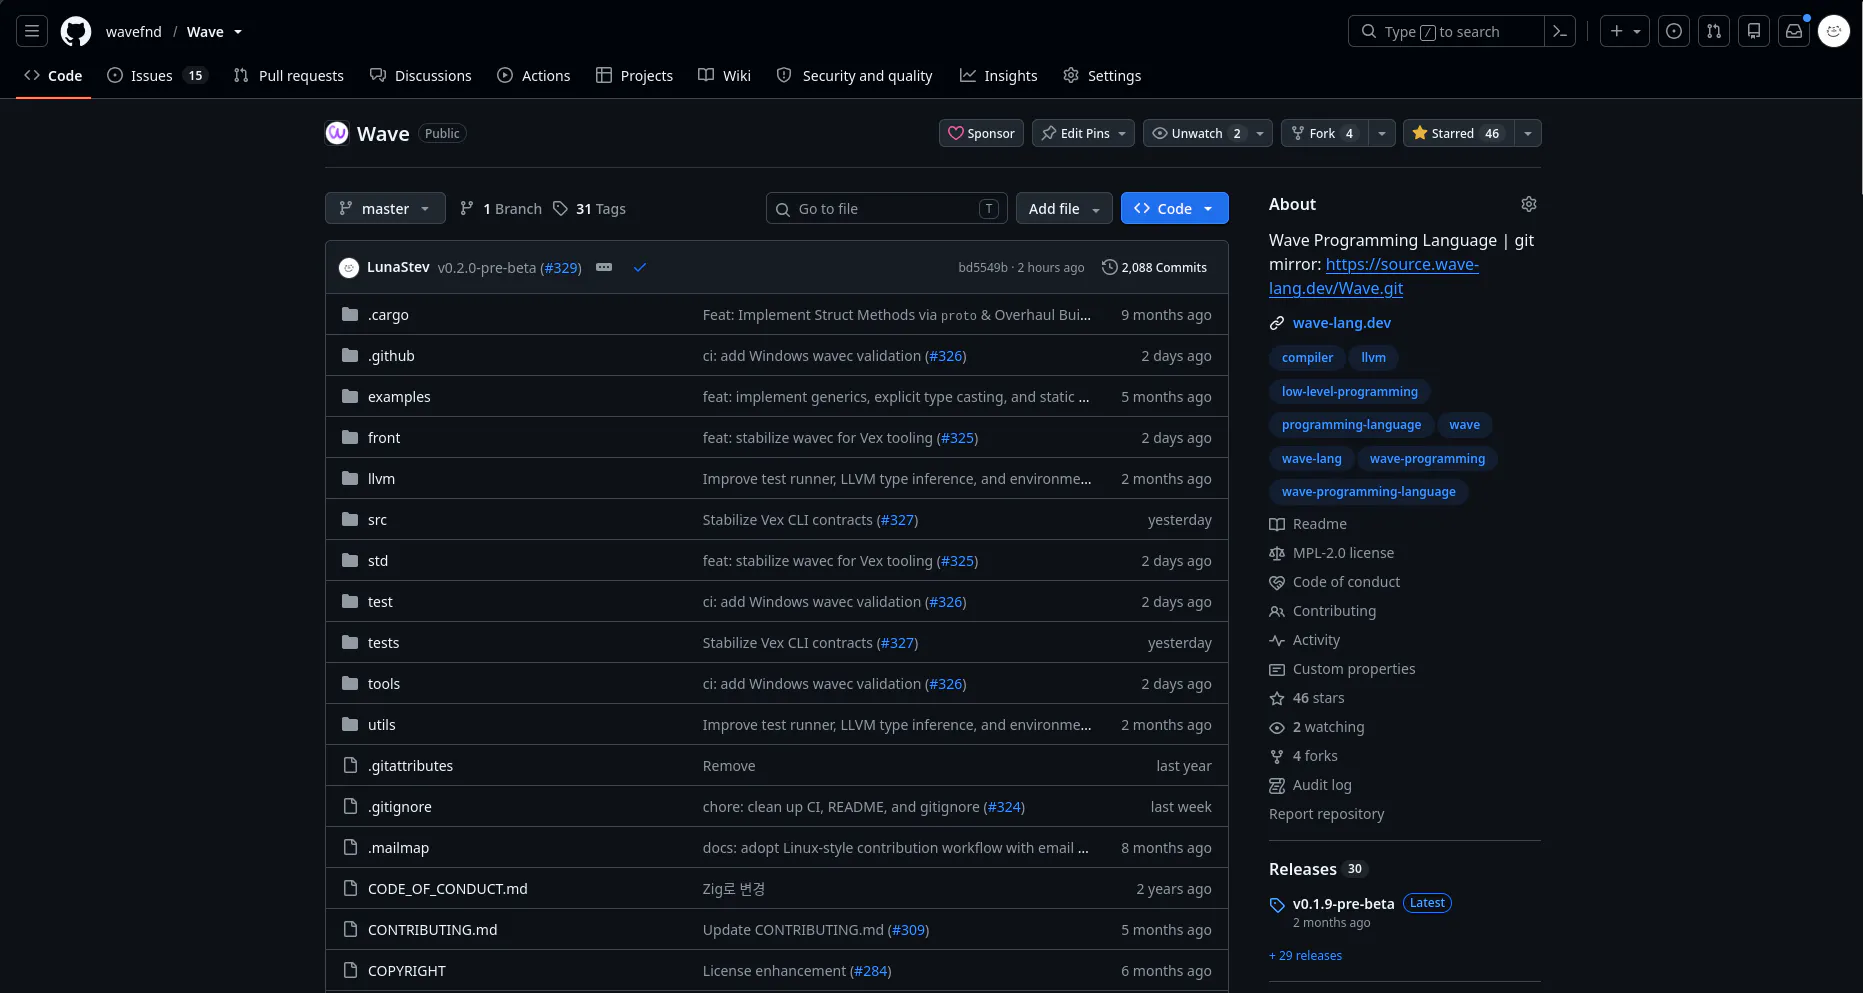Focus the Go to file search field
The image size is (1863, 993).
coord(887,208)
